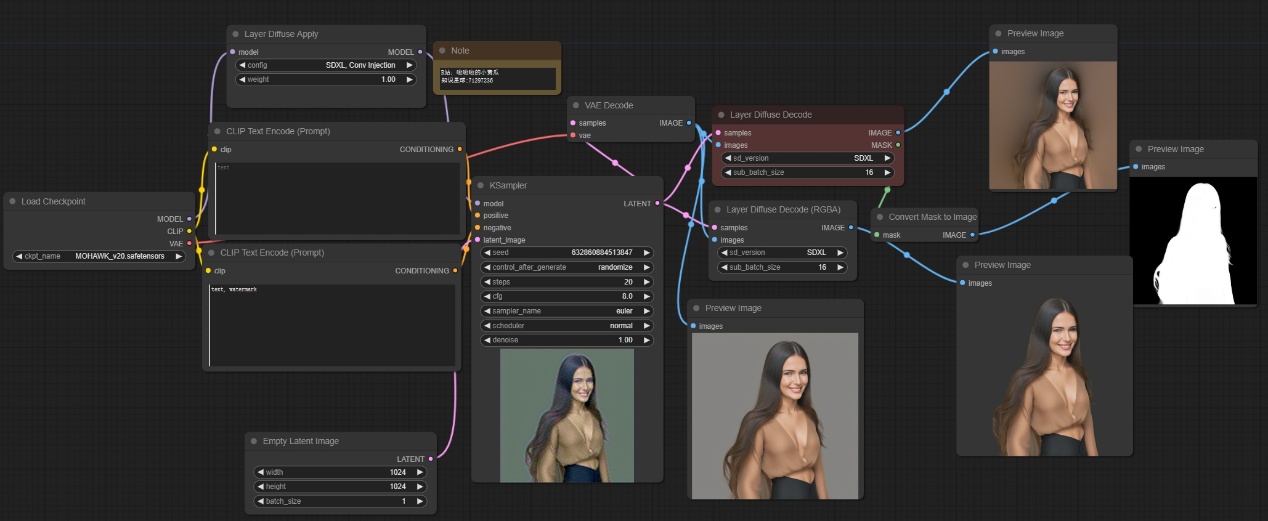Click the KSampler LATENT output port
The image size is (1268, 521).
tap(657, 203)
